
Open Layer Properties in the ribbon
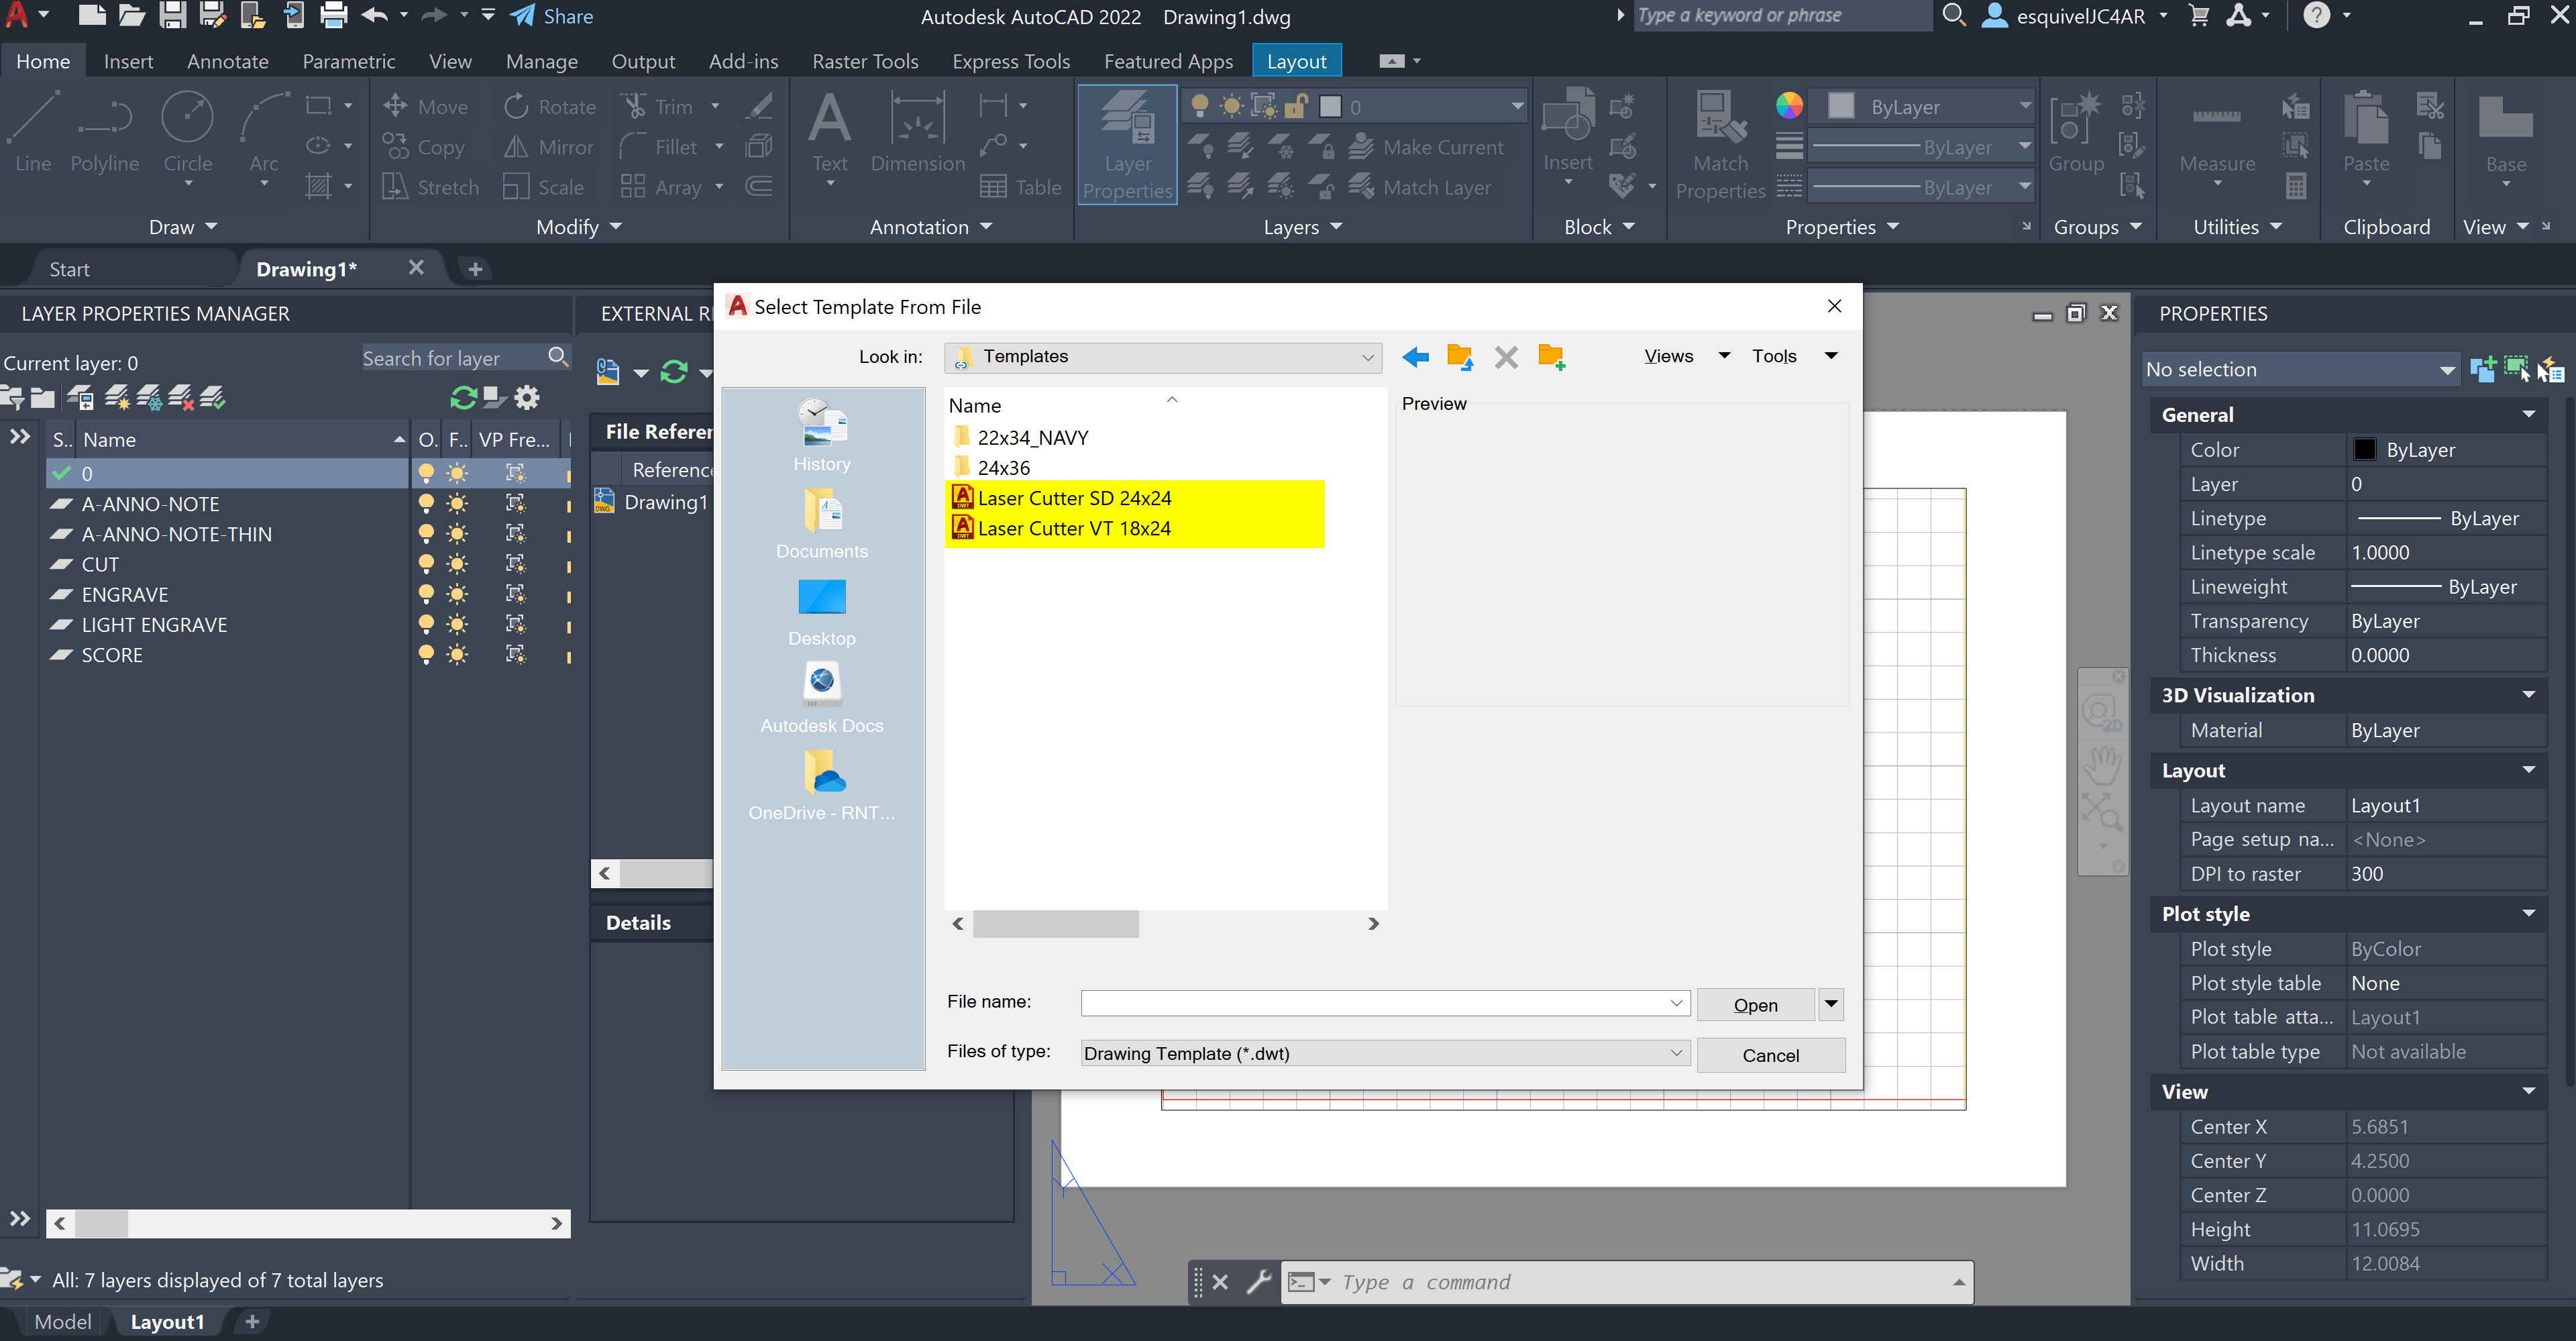coord(1128,145)
